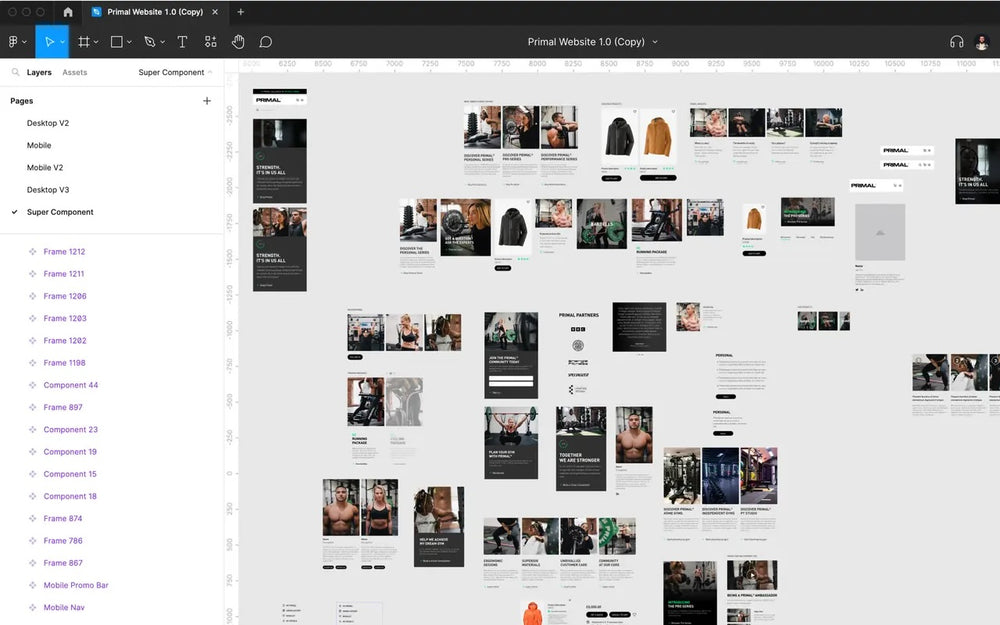Open the Figma main menu icon

coord(14,42)
